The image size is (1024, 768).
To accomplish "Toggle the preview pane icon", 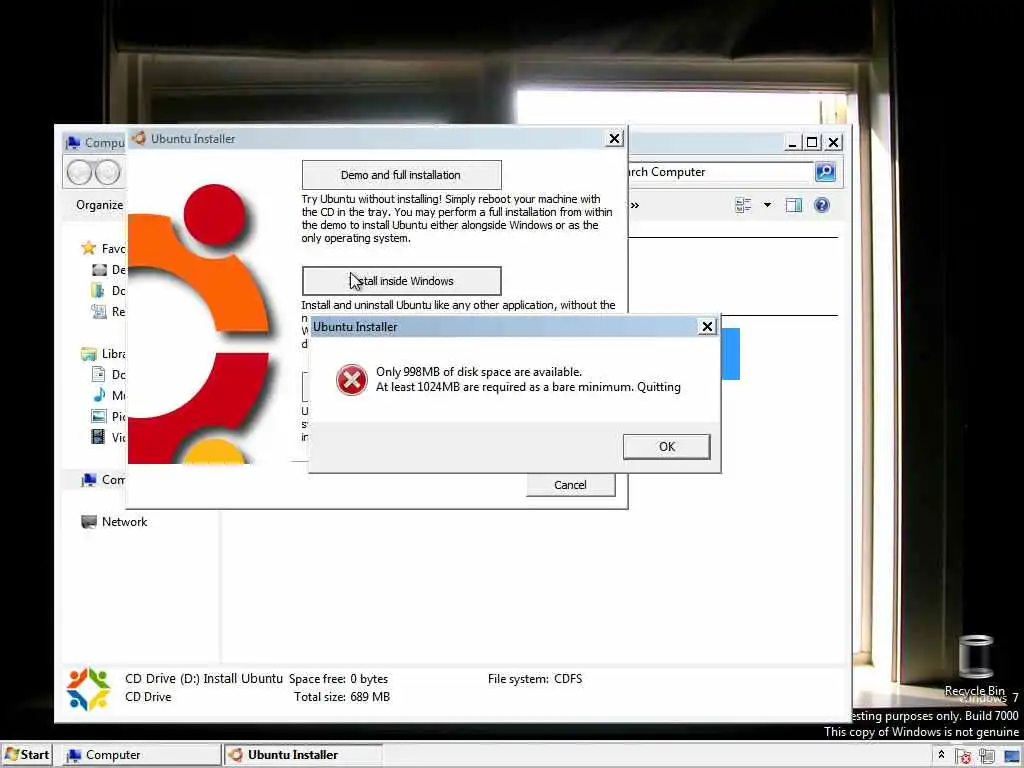I will click(793, 205).
